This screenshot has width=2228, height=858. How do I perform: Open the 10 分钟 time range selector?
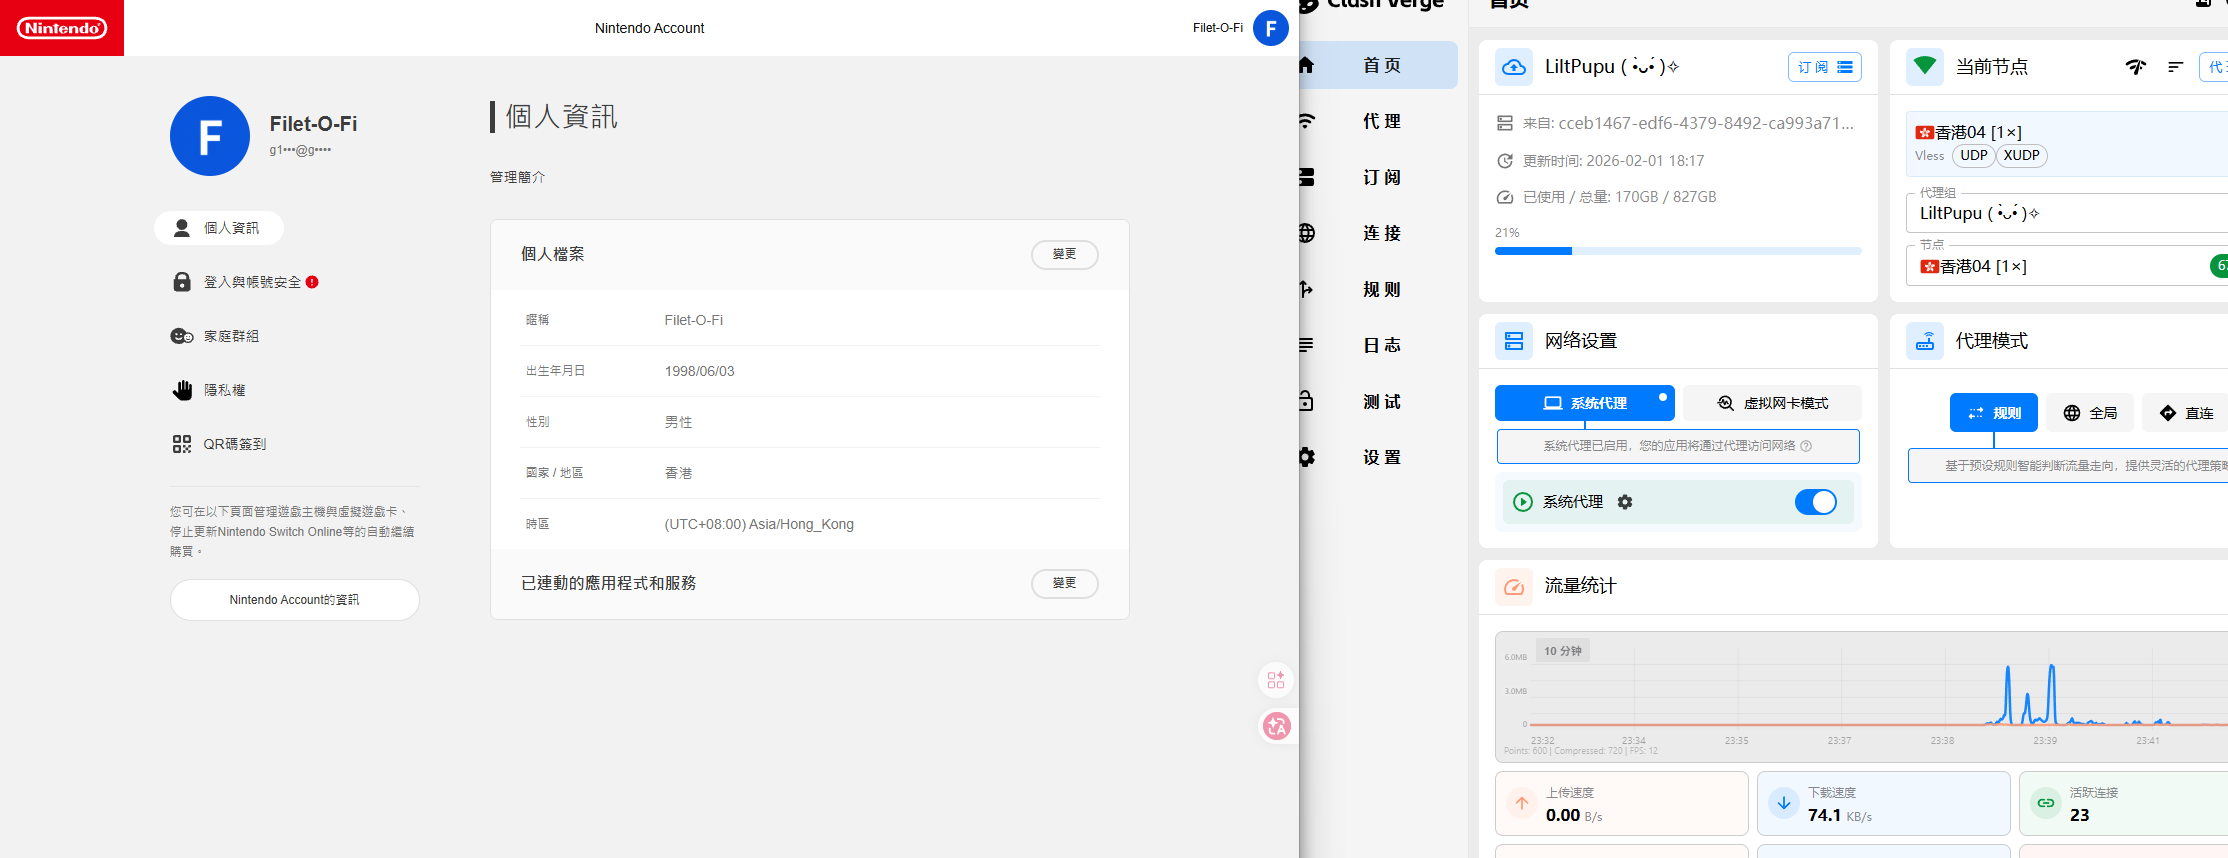coord(1562,651)
